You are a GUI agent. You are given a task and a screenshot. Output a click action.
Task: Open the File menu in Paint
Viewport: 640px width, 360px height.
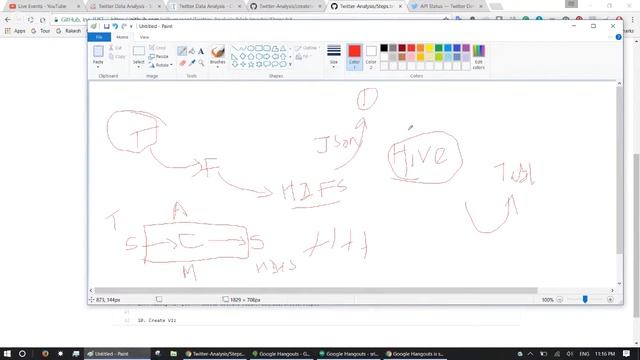point(99,37)
